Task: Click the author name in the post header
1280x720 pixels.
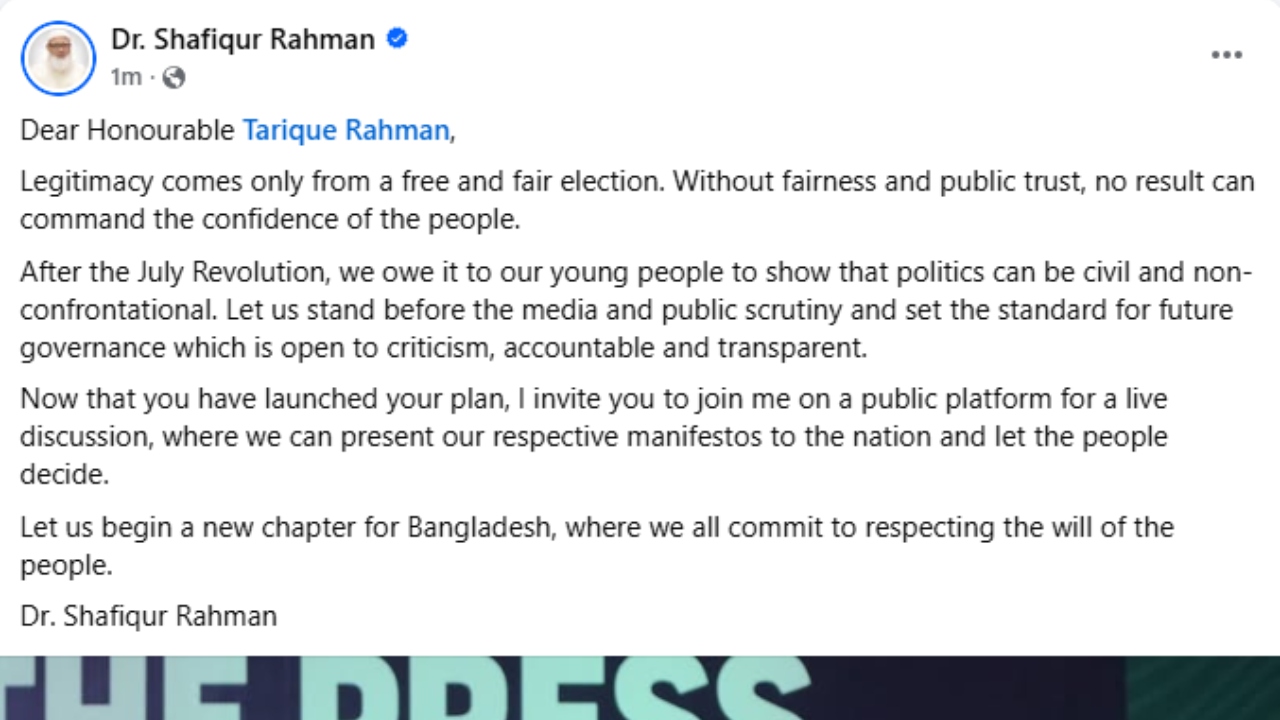Action: click(x=242, y=40)
